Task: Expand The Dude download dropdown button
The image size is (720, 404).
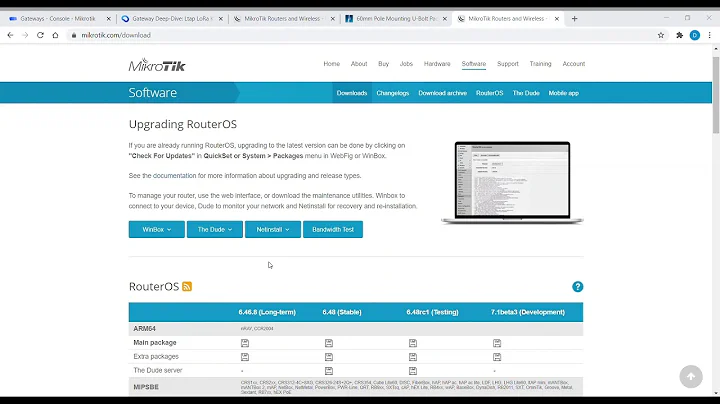Action: click(215, 230)
